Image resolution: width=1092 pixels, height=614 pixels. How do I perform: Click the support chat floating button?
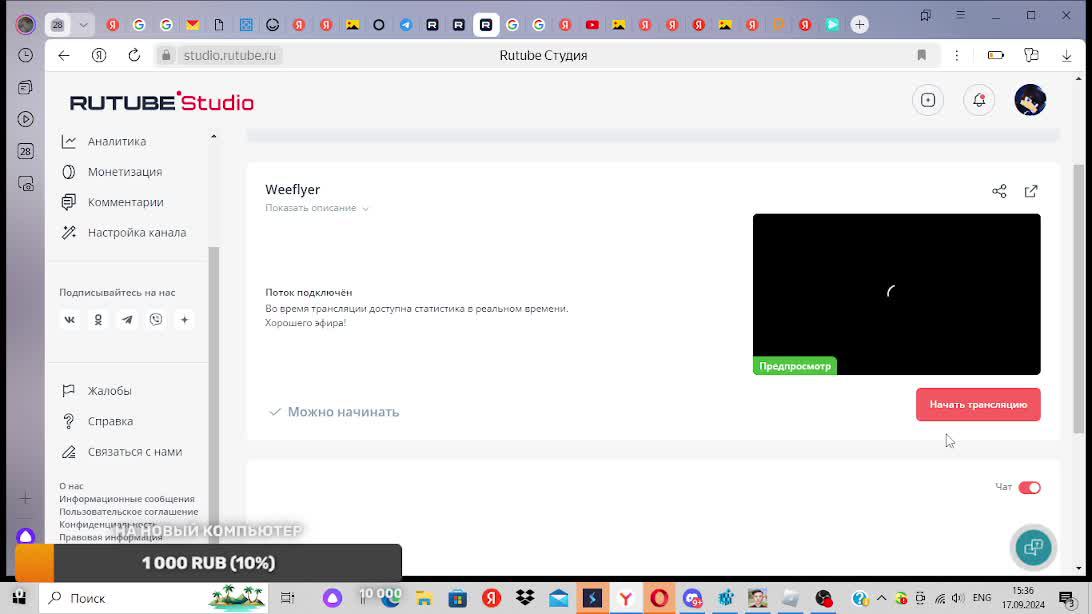point(1034,547)
